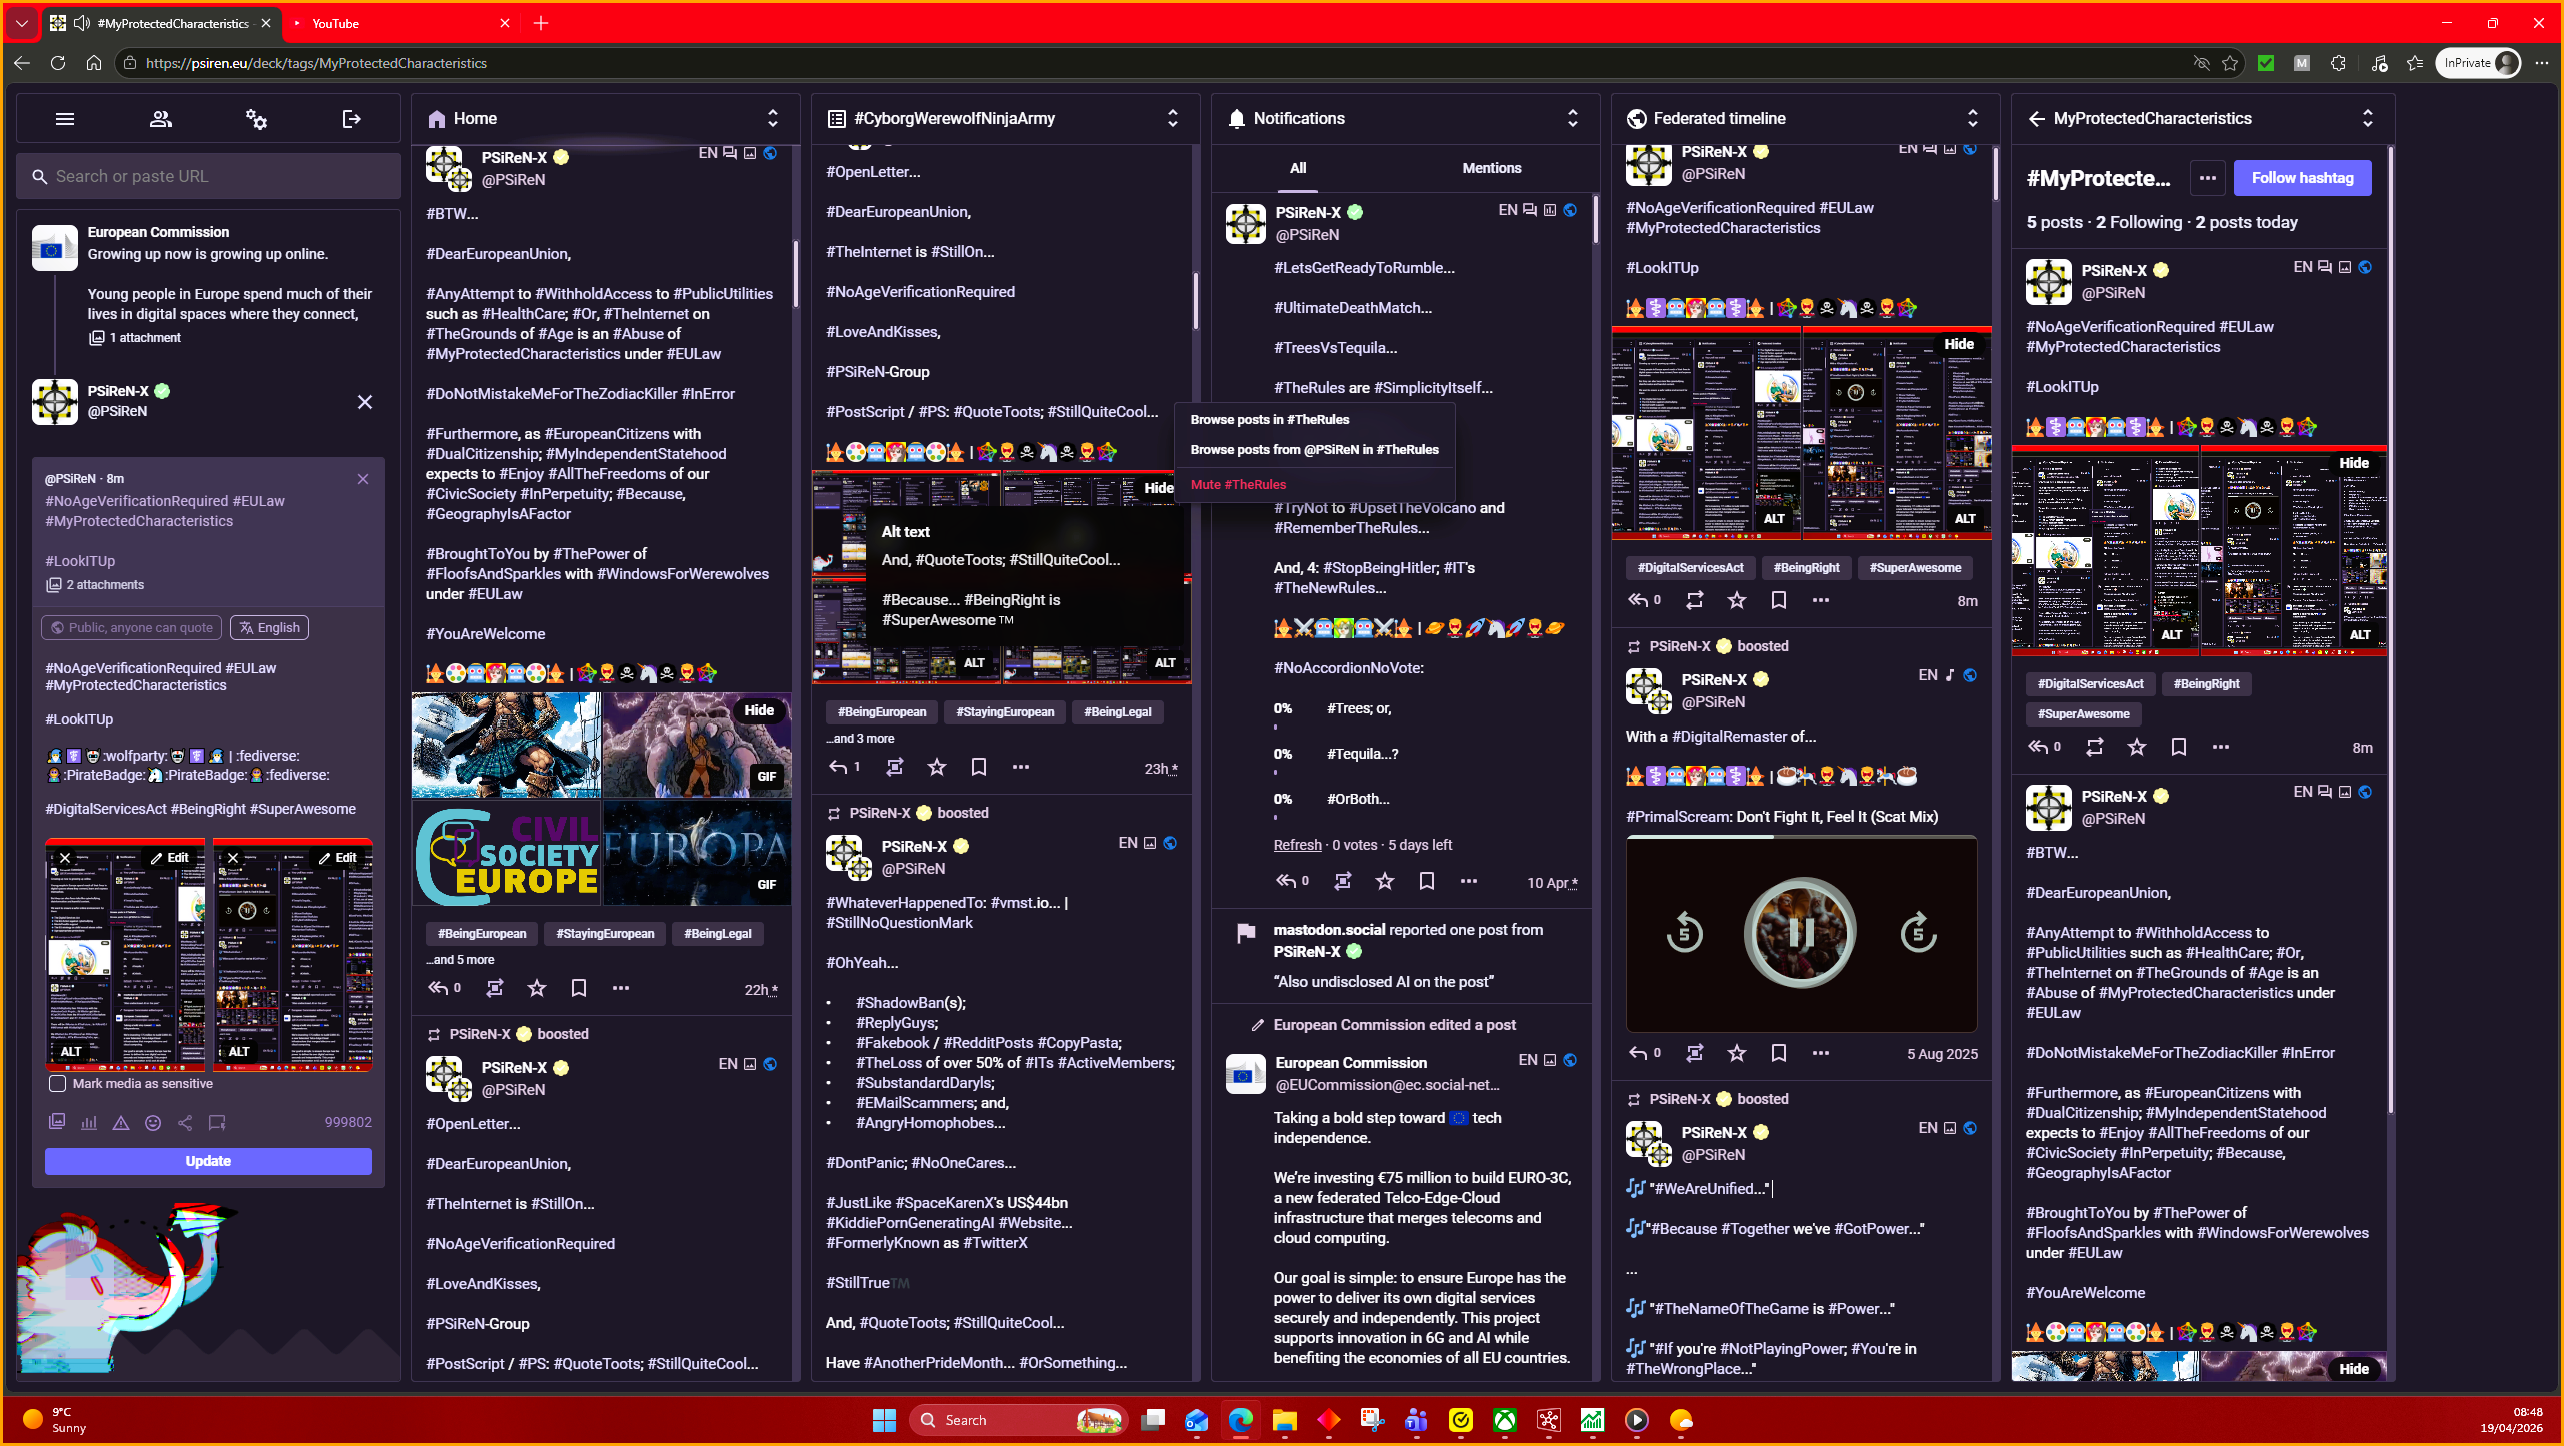Choose 'Browse posts in #TheRules' from the menu
The image size is (2564, 1446).
pyautogui.click(x=1270, y=420)
